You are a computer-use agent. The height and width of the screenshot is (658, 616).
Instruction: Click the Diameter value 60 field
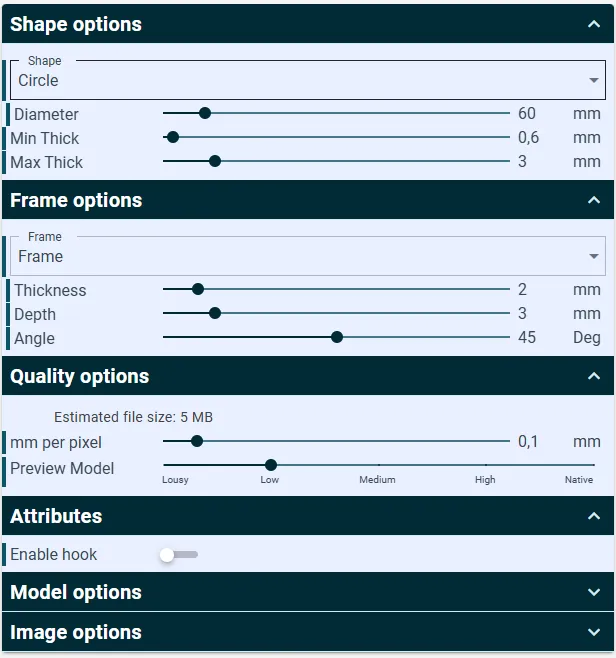click(527, 113)
